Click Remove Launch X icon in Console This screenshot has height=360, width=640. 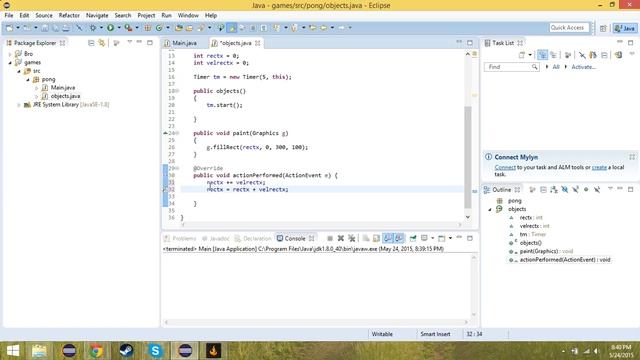coord(341,238)
